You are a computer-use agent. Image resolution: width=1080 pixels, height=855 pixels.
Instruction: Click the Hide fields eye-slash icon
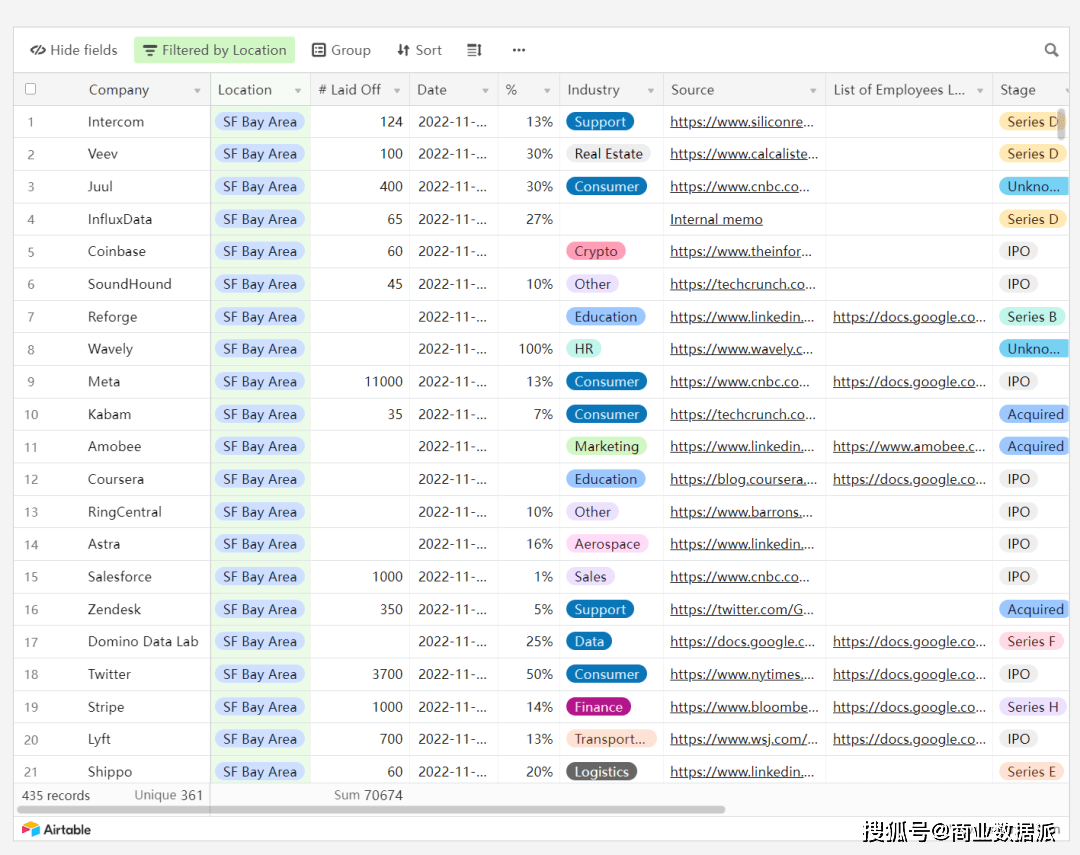coord(38,50)
